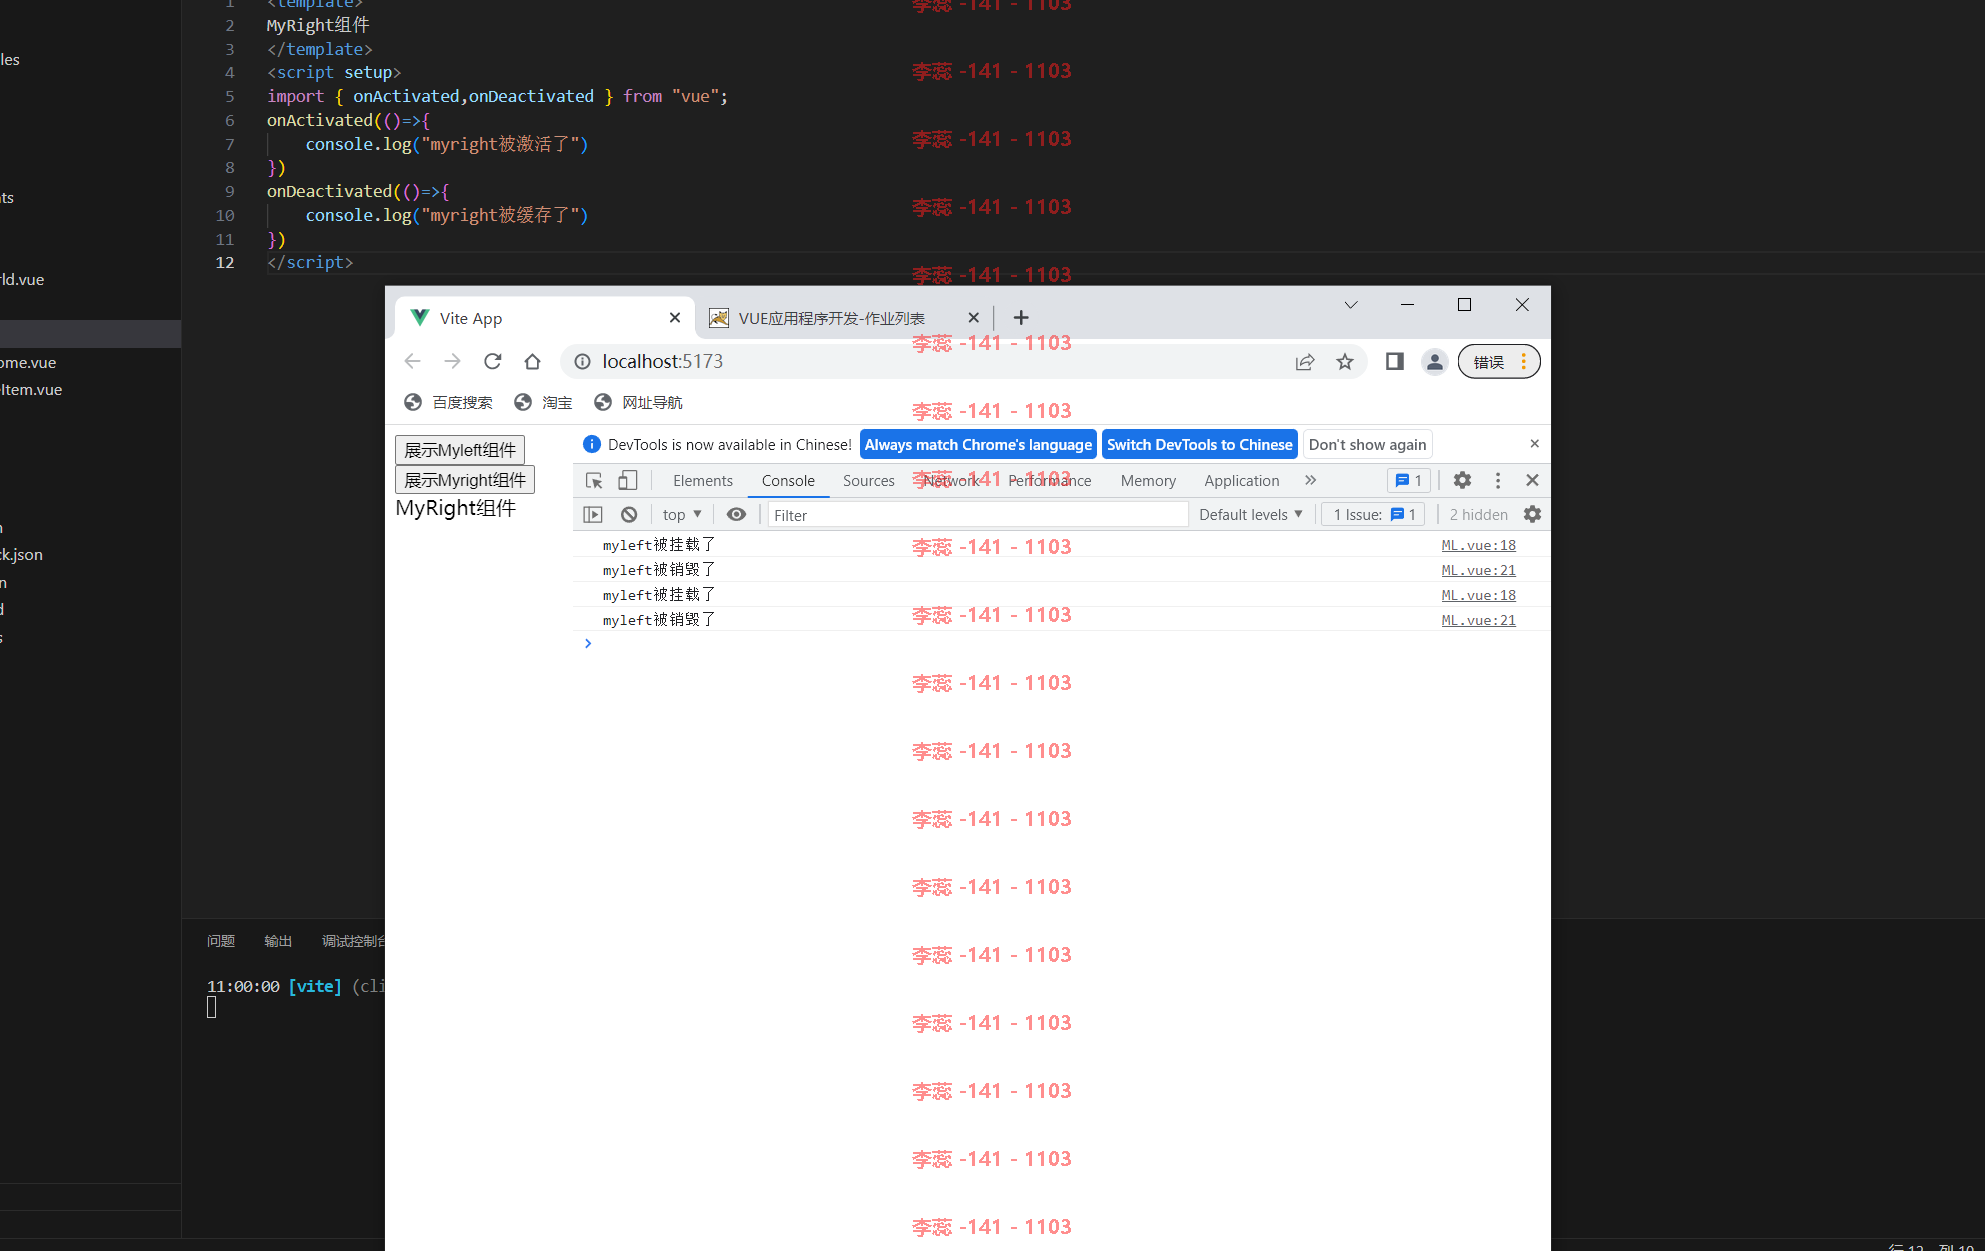
Task: Click the browser back arrow
Action: coord(412,361)
